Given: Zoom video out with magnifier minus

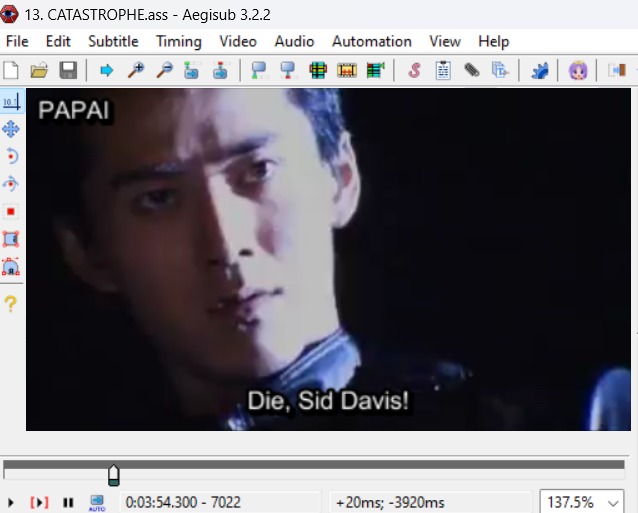Looking at the screenshot, I should tap(165, 70).
